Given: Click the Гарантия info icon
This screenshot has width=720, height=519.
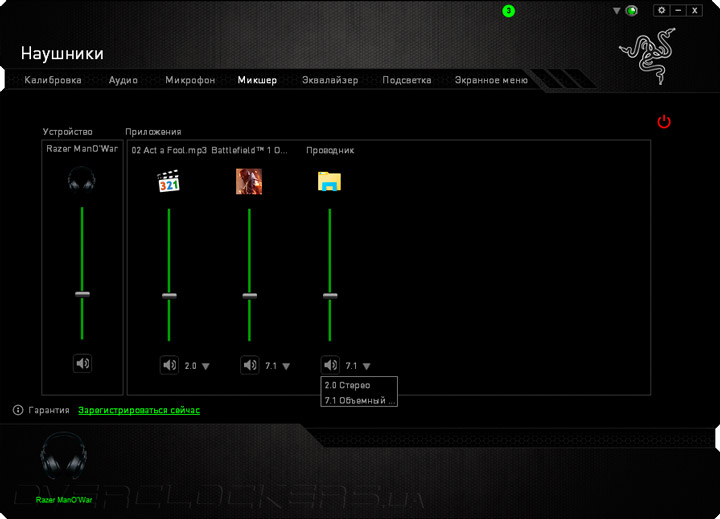Looking at the screenshot, I should click(x=18, y=410).
